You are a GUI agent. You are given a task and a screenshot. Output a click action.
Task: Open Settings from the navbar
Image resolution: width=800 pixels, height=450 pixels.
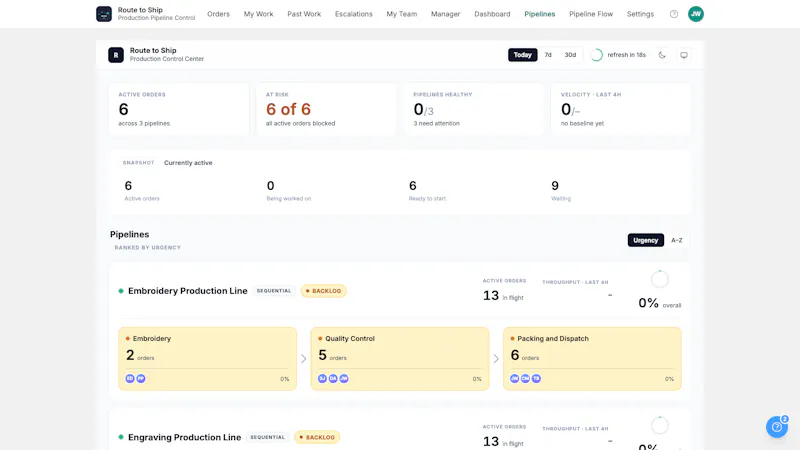[x=640, y=14]
